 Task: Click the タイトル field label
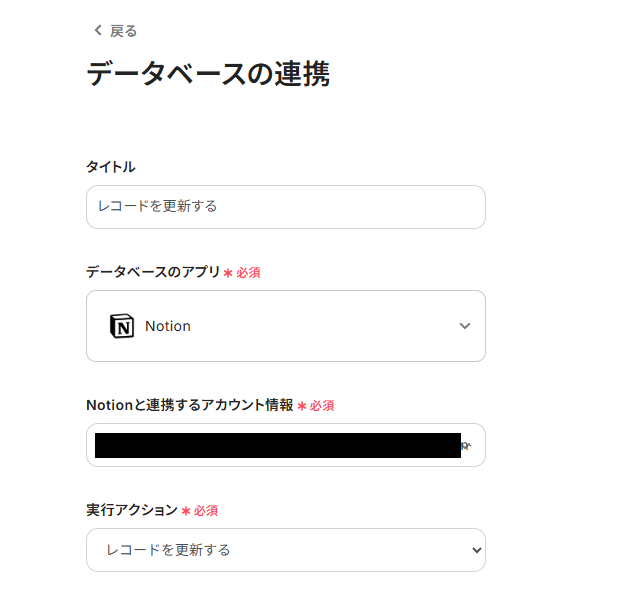click(x=110, y=167)
